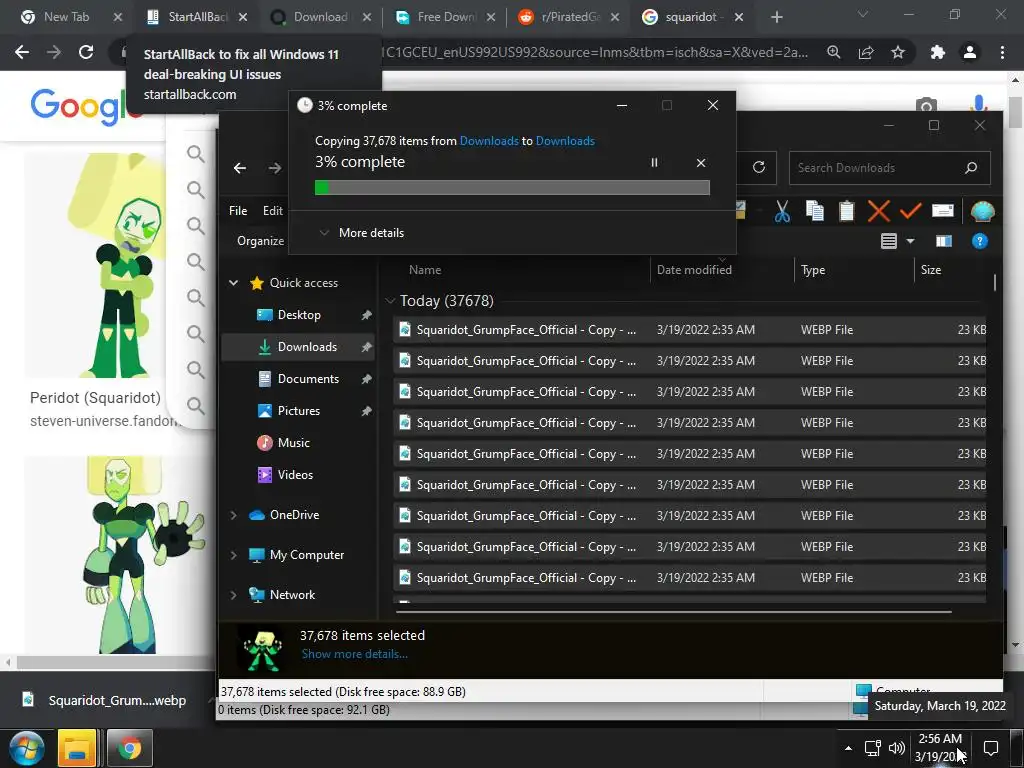Open Videos folder in sidebar
Image resolution: width=1024 pixels, height=768 pixels.
coord(285,475)
